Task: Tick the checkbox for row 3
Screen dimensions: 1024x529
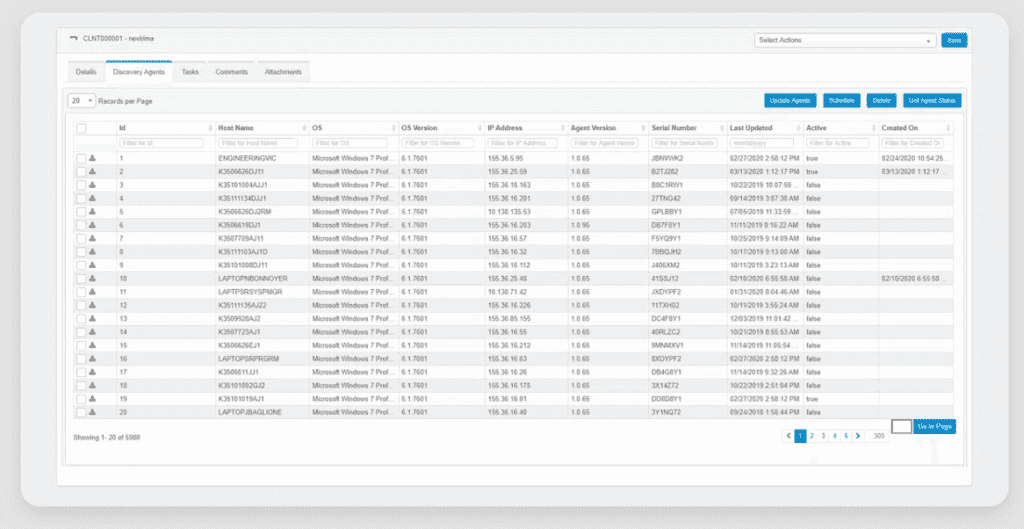Action: pos(80,185)
